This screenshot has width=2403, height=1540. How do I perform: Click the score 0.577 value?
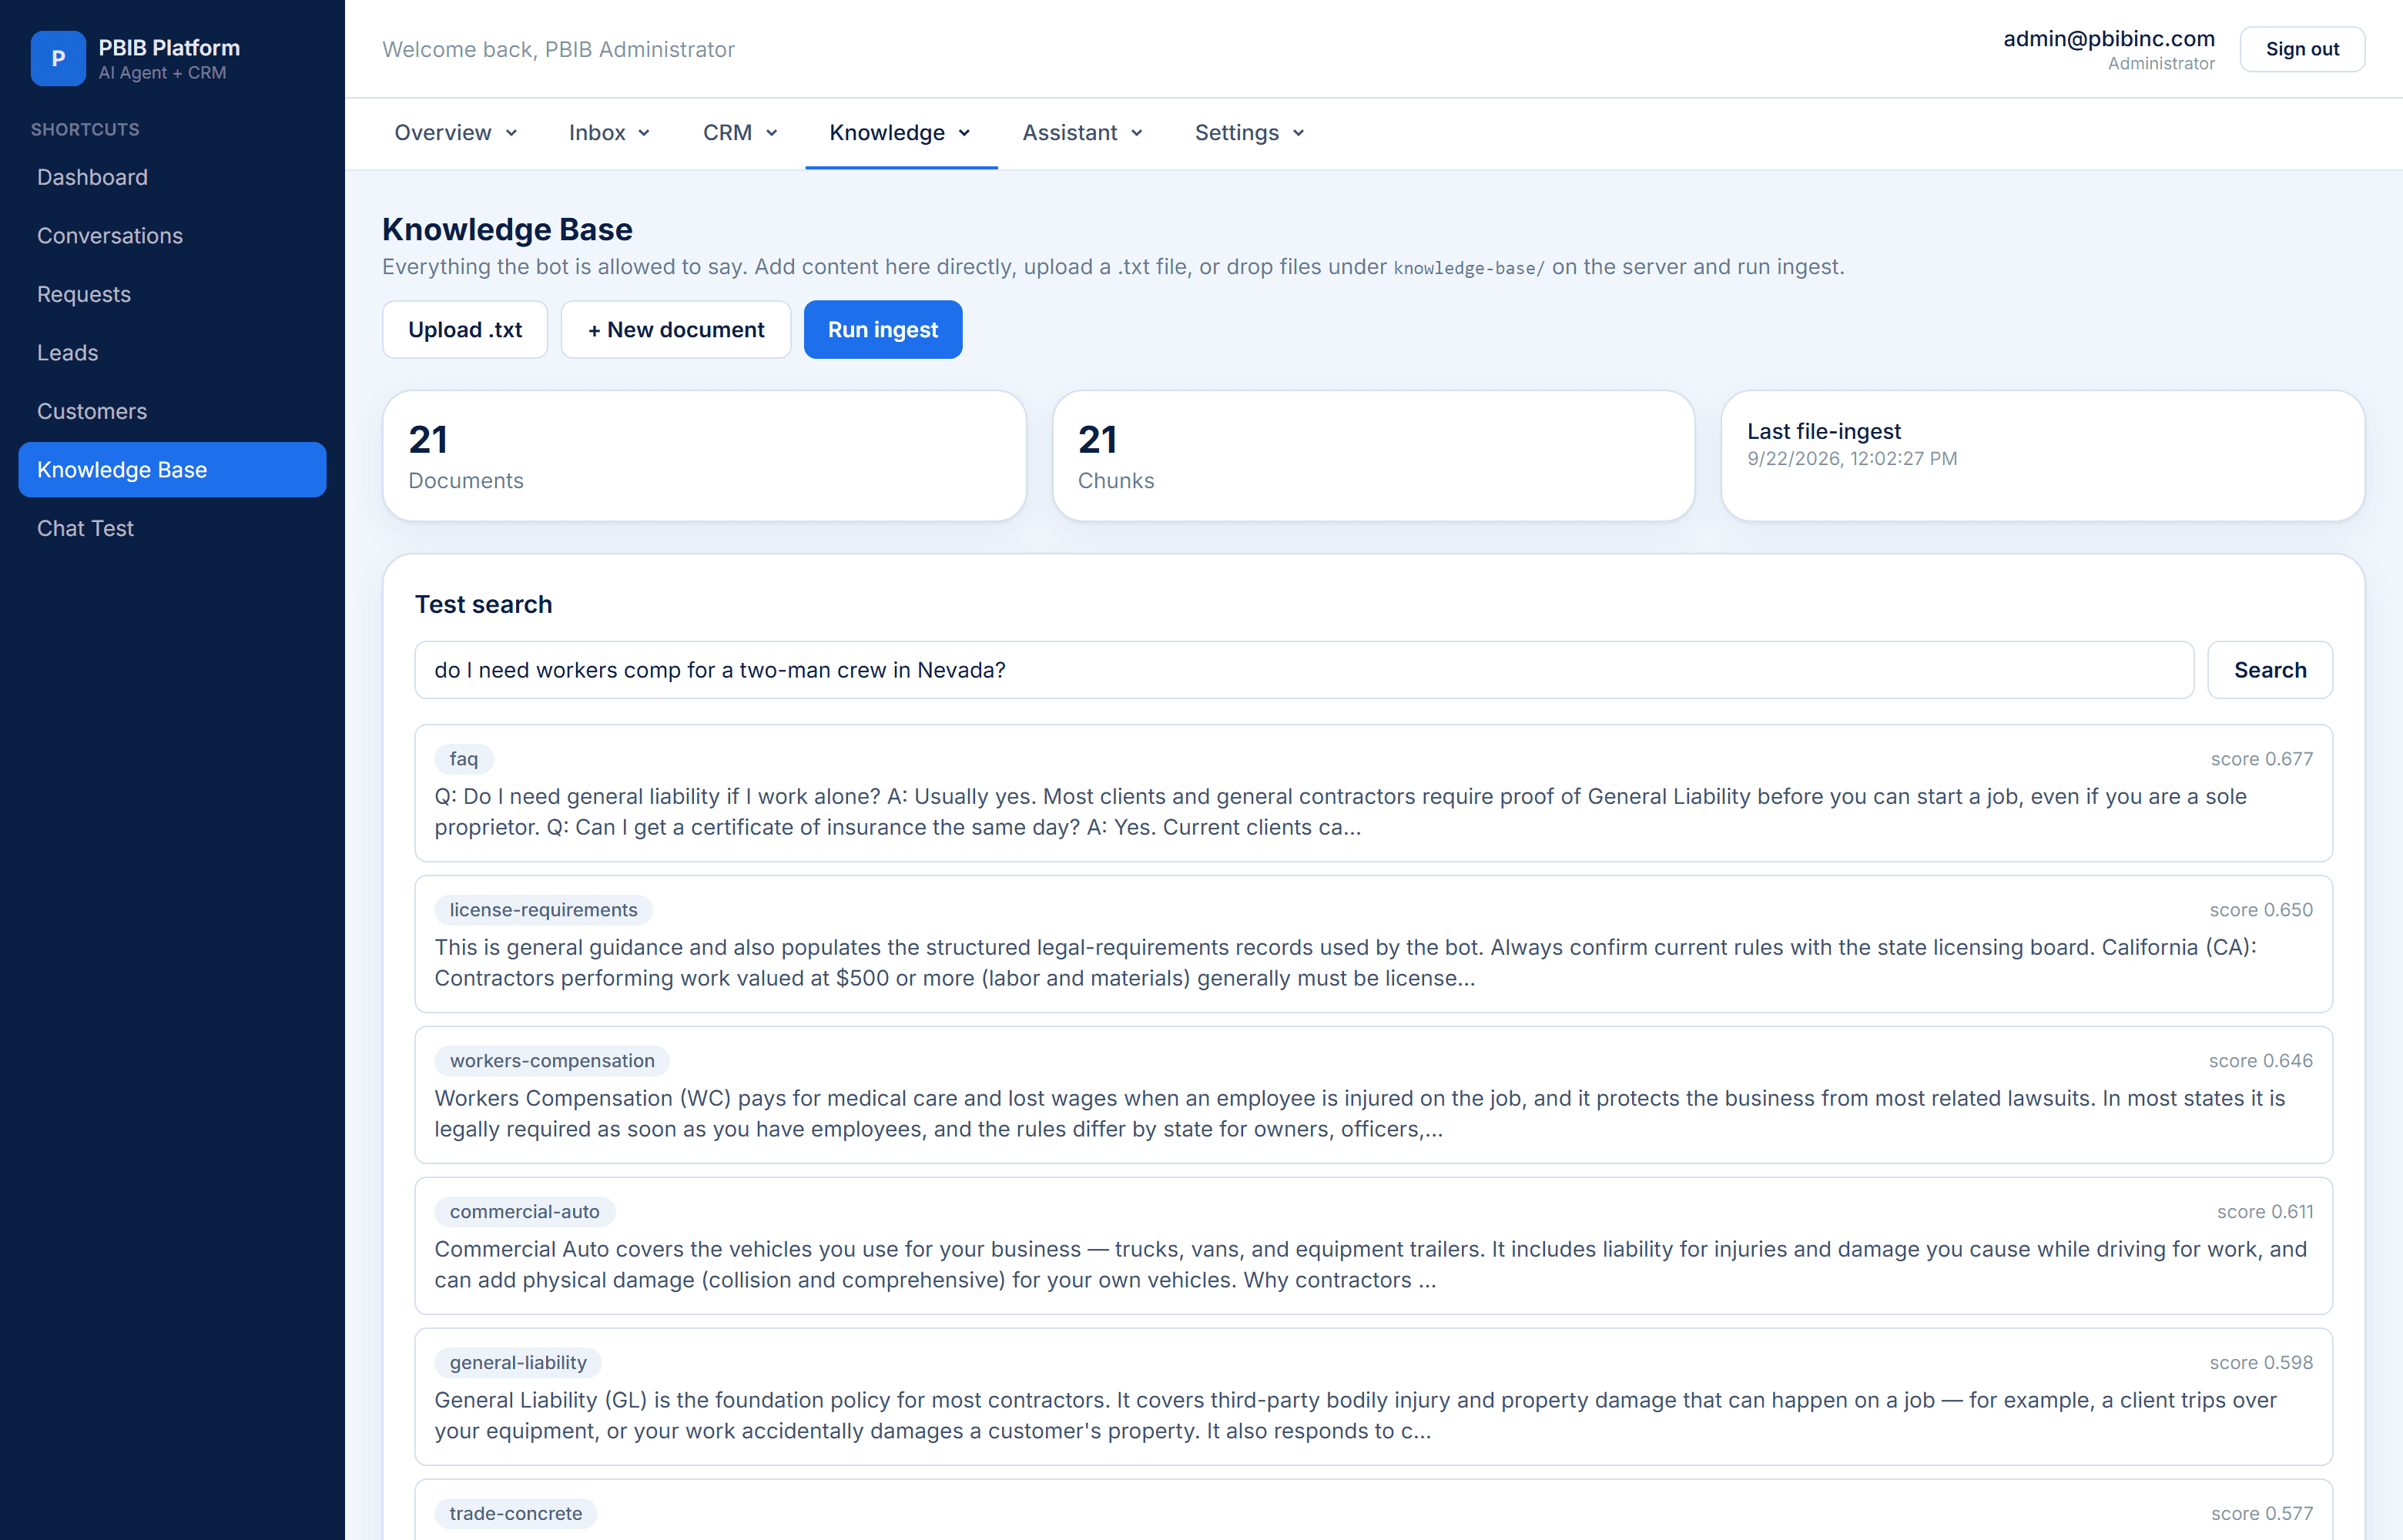tap(2262, 1514)
